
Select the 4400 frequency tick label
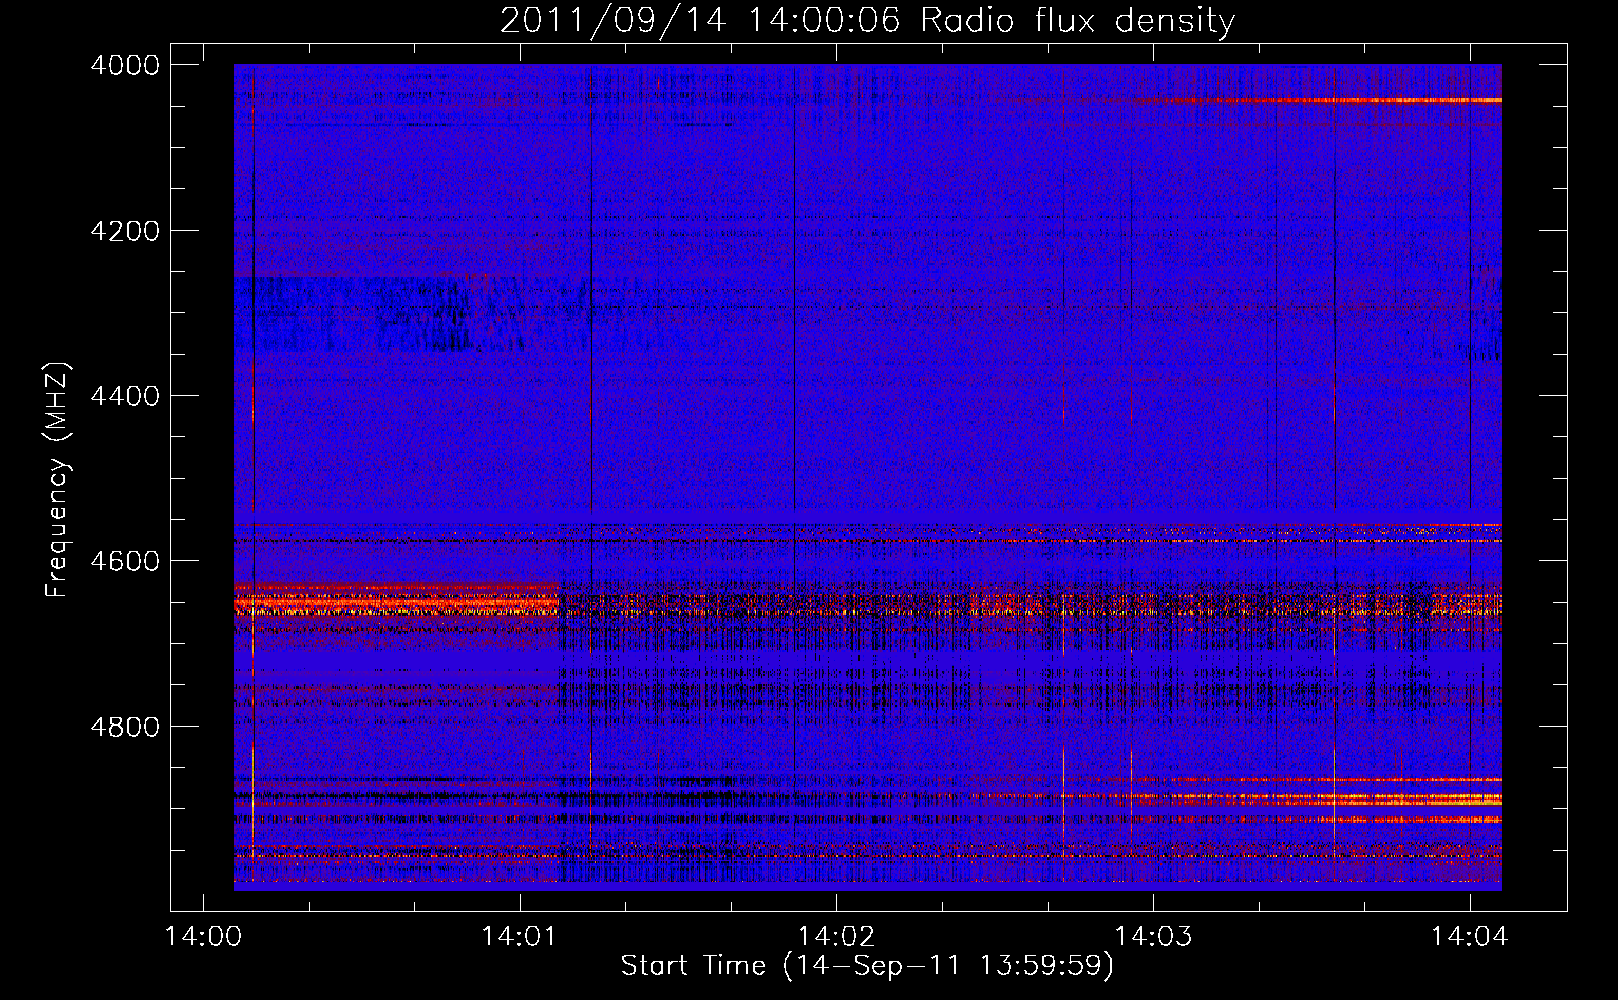pyautogui.click(x=125, y=396)
